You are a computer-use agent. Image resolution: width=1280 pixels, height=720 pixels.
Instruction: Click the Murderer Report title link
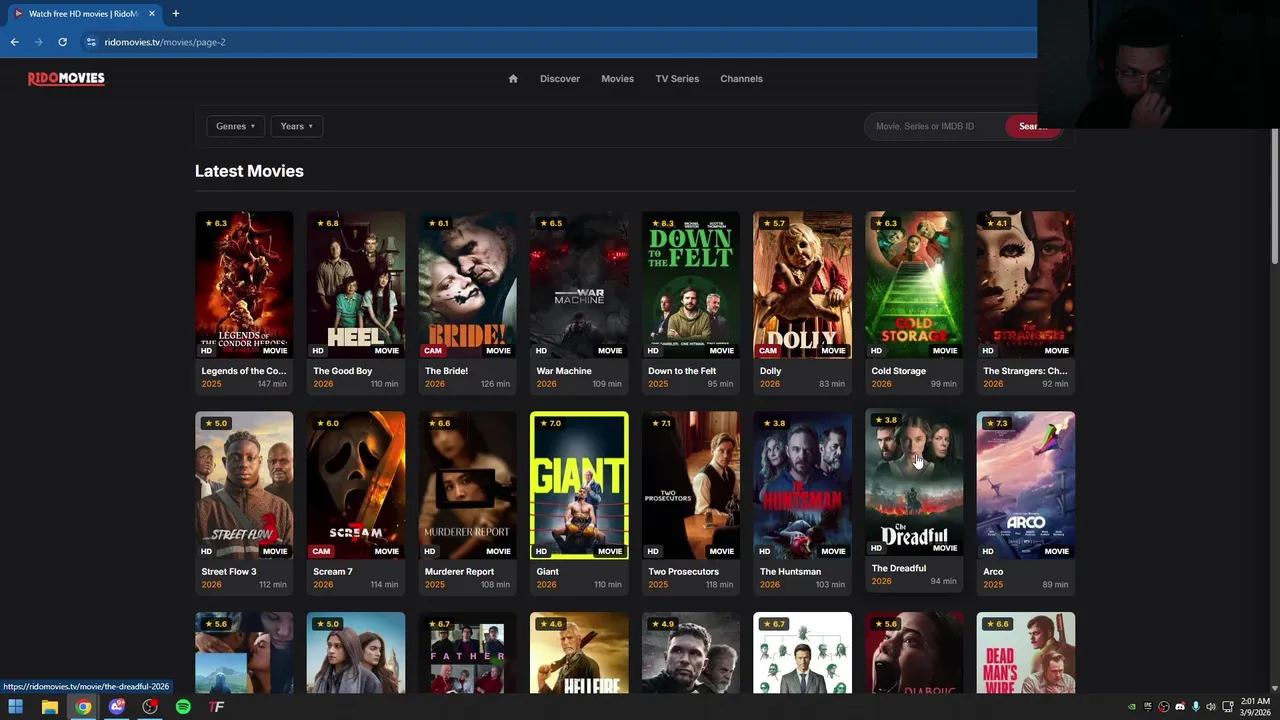coord(459,572)
